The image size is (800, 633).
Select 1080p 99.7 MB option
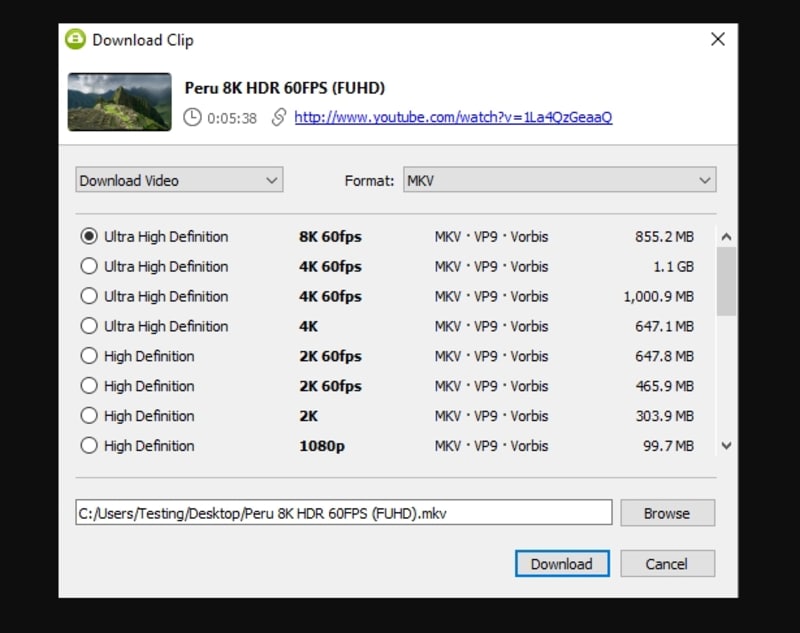[89, 445]
